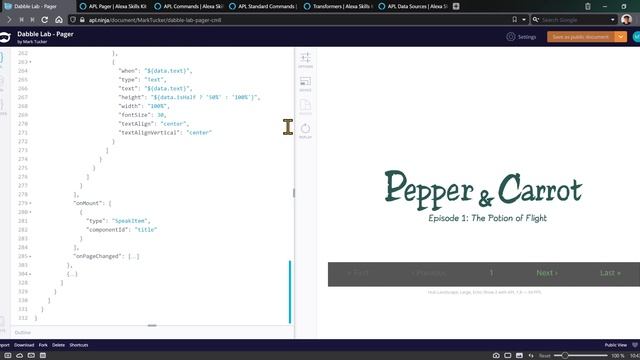Screen dimensions: 640x360
Task: Click the address bar URL
Action: pos(155,20)
